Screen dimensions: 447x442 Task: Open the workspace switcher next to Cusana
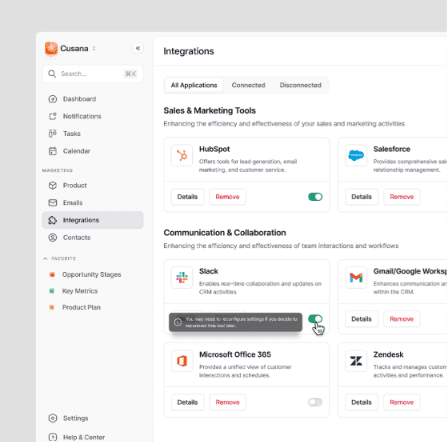(x=94, y=48)
